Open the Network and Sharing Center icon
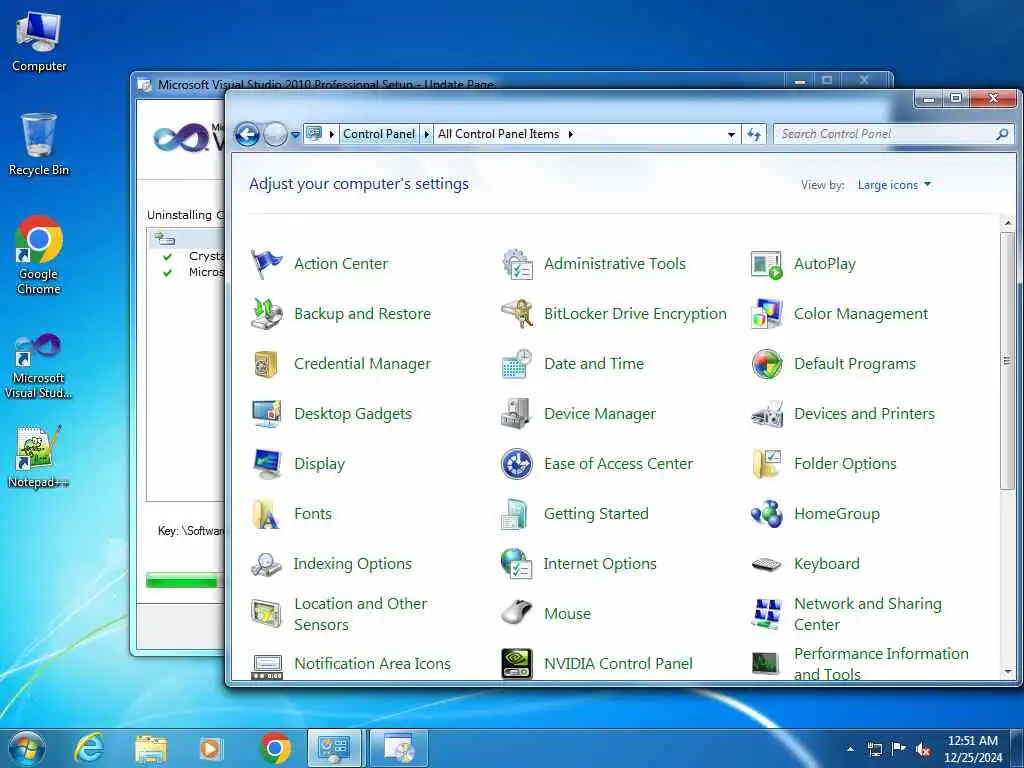1024x768 pixels. 767,614
